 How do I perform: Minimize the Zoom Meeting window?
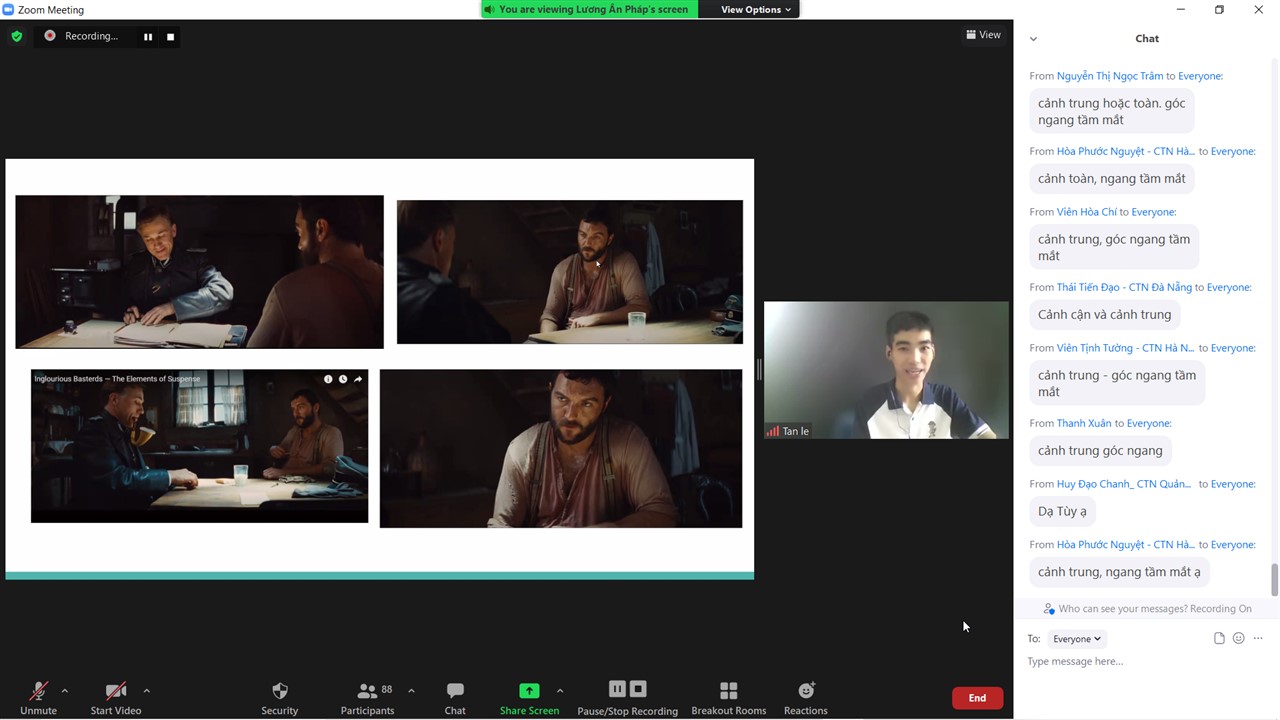(1180, 10)
